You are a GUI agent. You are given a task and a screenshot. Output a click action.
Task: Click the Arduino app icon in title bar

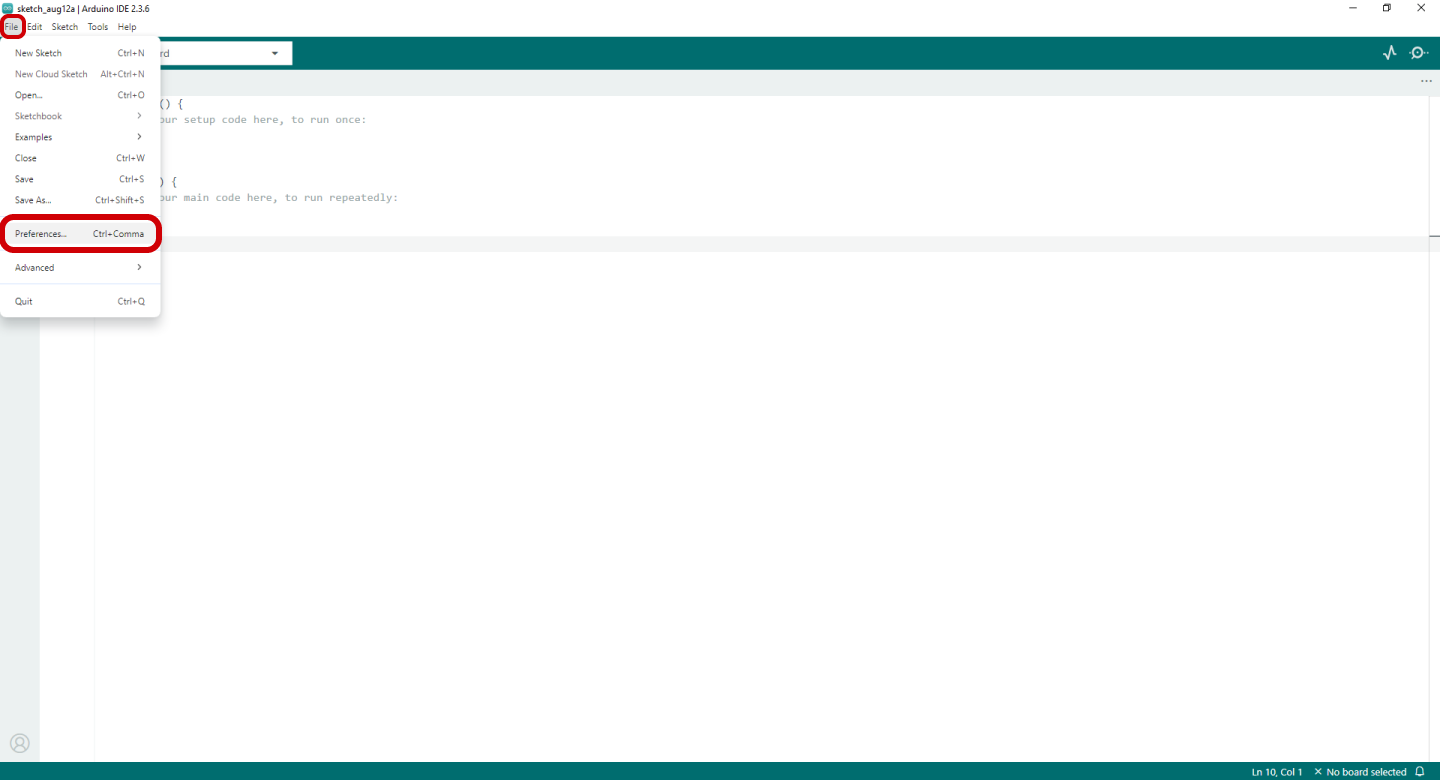coord(8,8)
